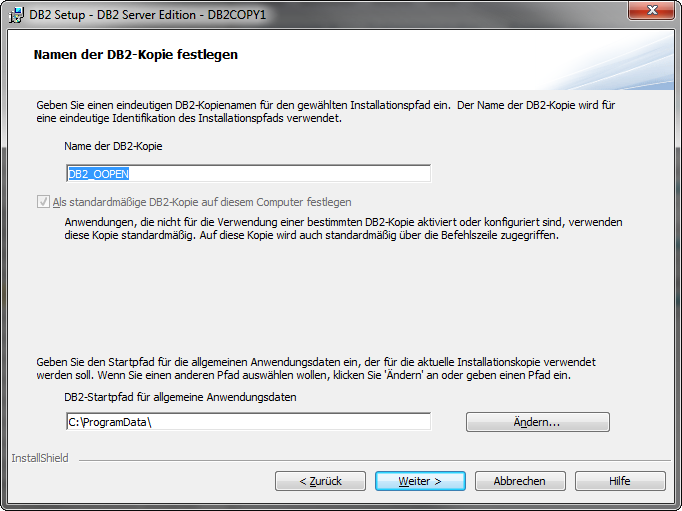
Task: Click the label 'Als standardmäßige DB2-Kopie auf diesem Computer festlegen'
Action: point(202,202)
